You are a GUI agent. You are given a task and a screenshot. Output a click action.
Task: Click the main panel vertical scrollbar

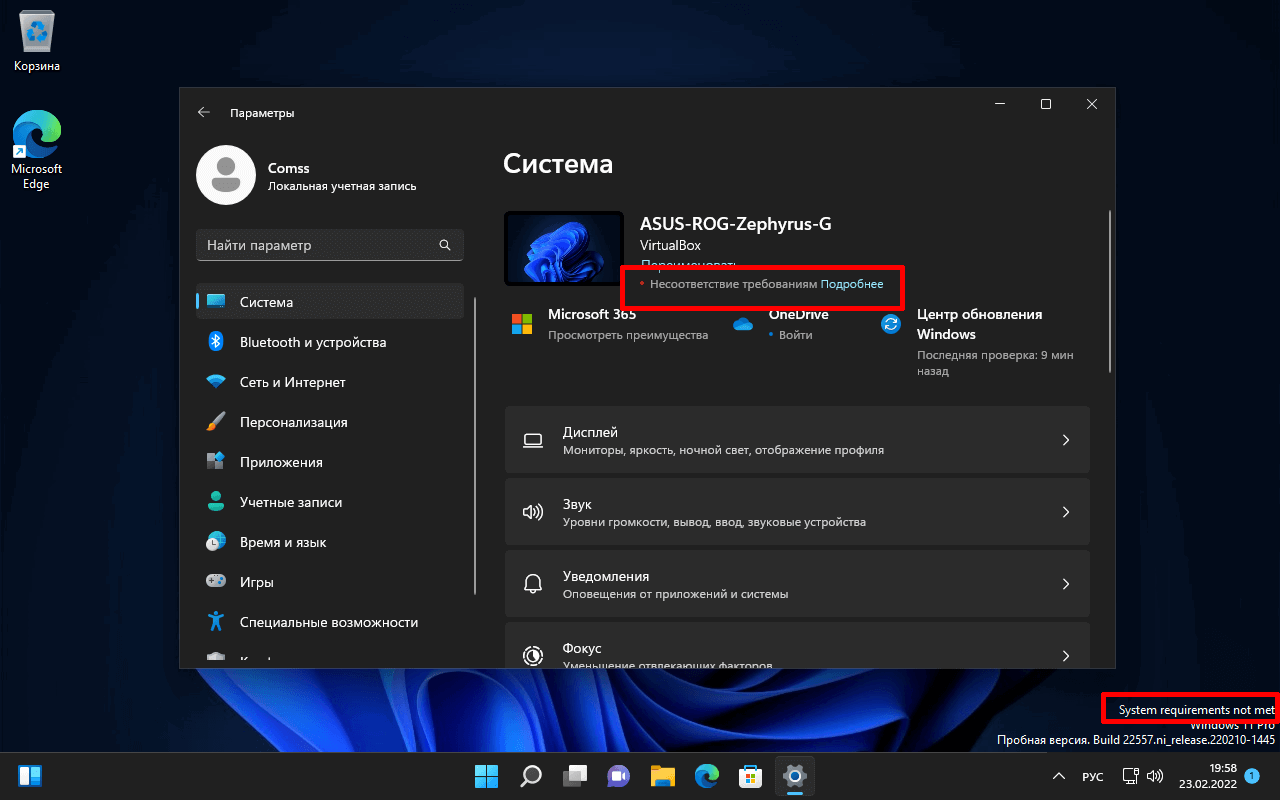(x=1109, y=291)
